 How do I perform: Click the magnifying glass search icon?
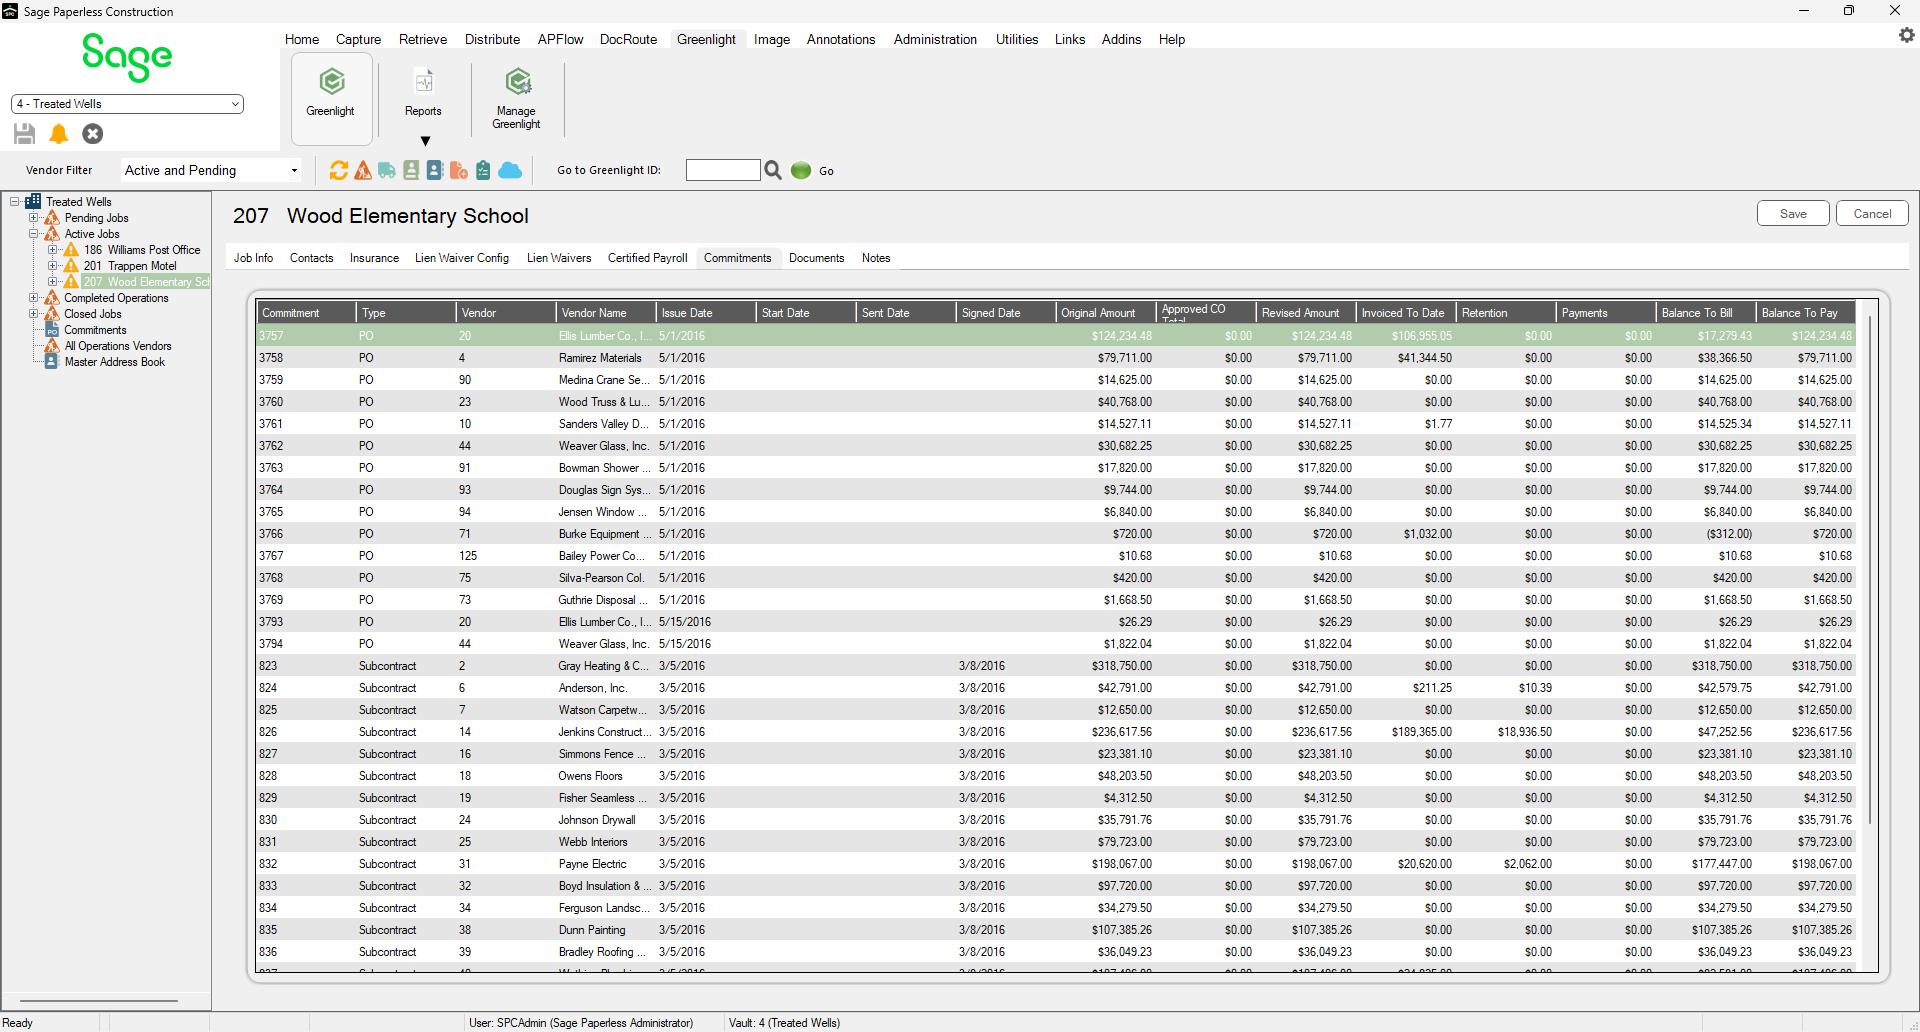click(773, 170)
